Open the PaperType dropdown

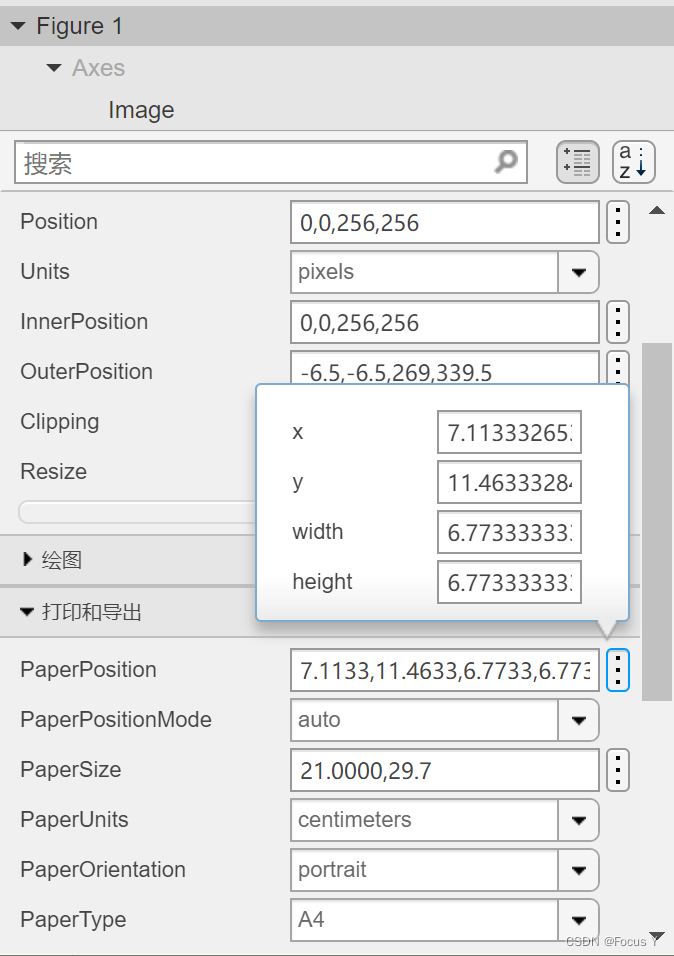pyautogui.click(x=578, y=920)
